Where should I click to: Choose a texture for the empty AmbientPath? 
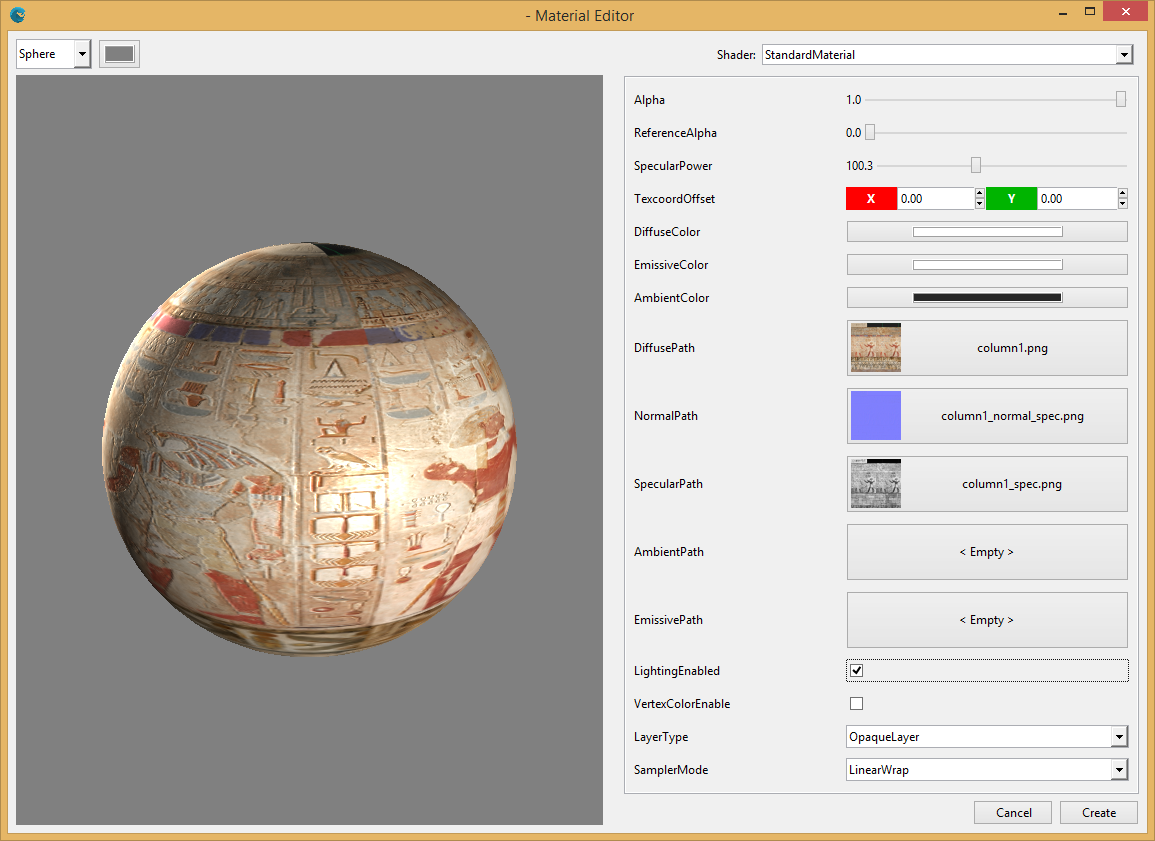[987, 552]
